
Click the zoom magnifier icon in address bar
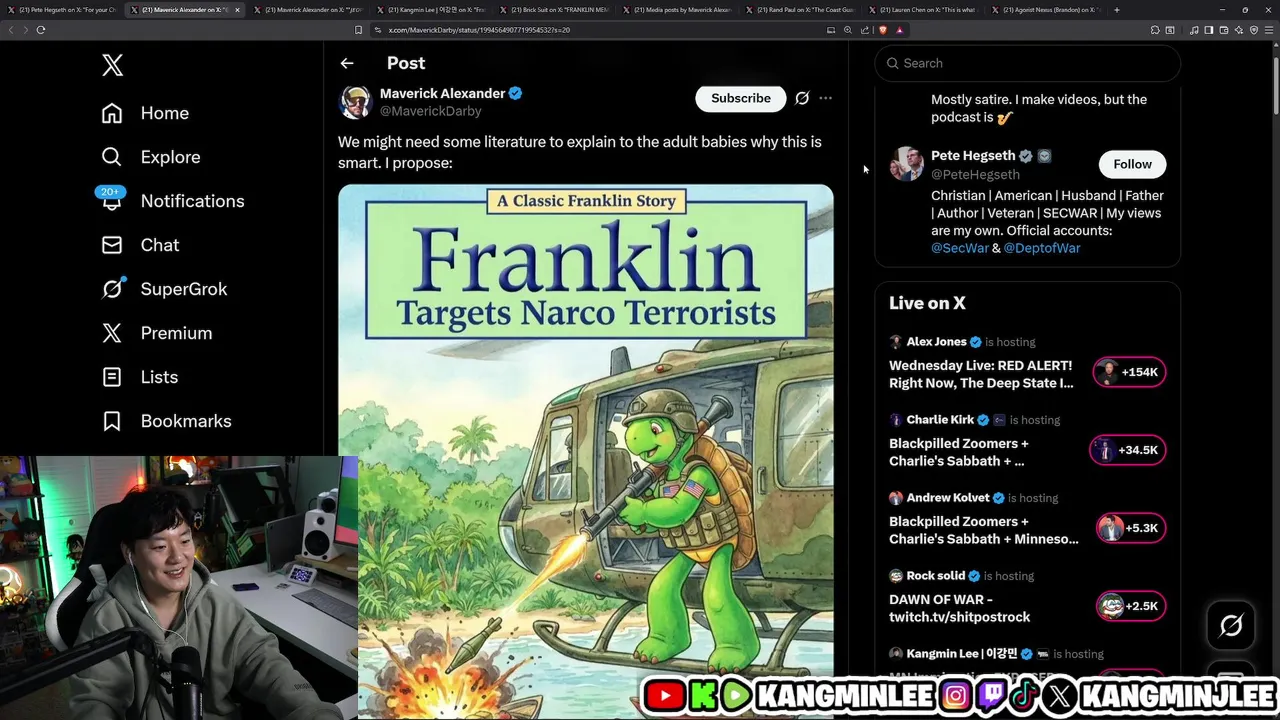[848, 30]
